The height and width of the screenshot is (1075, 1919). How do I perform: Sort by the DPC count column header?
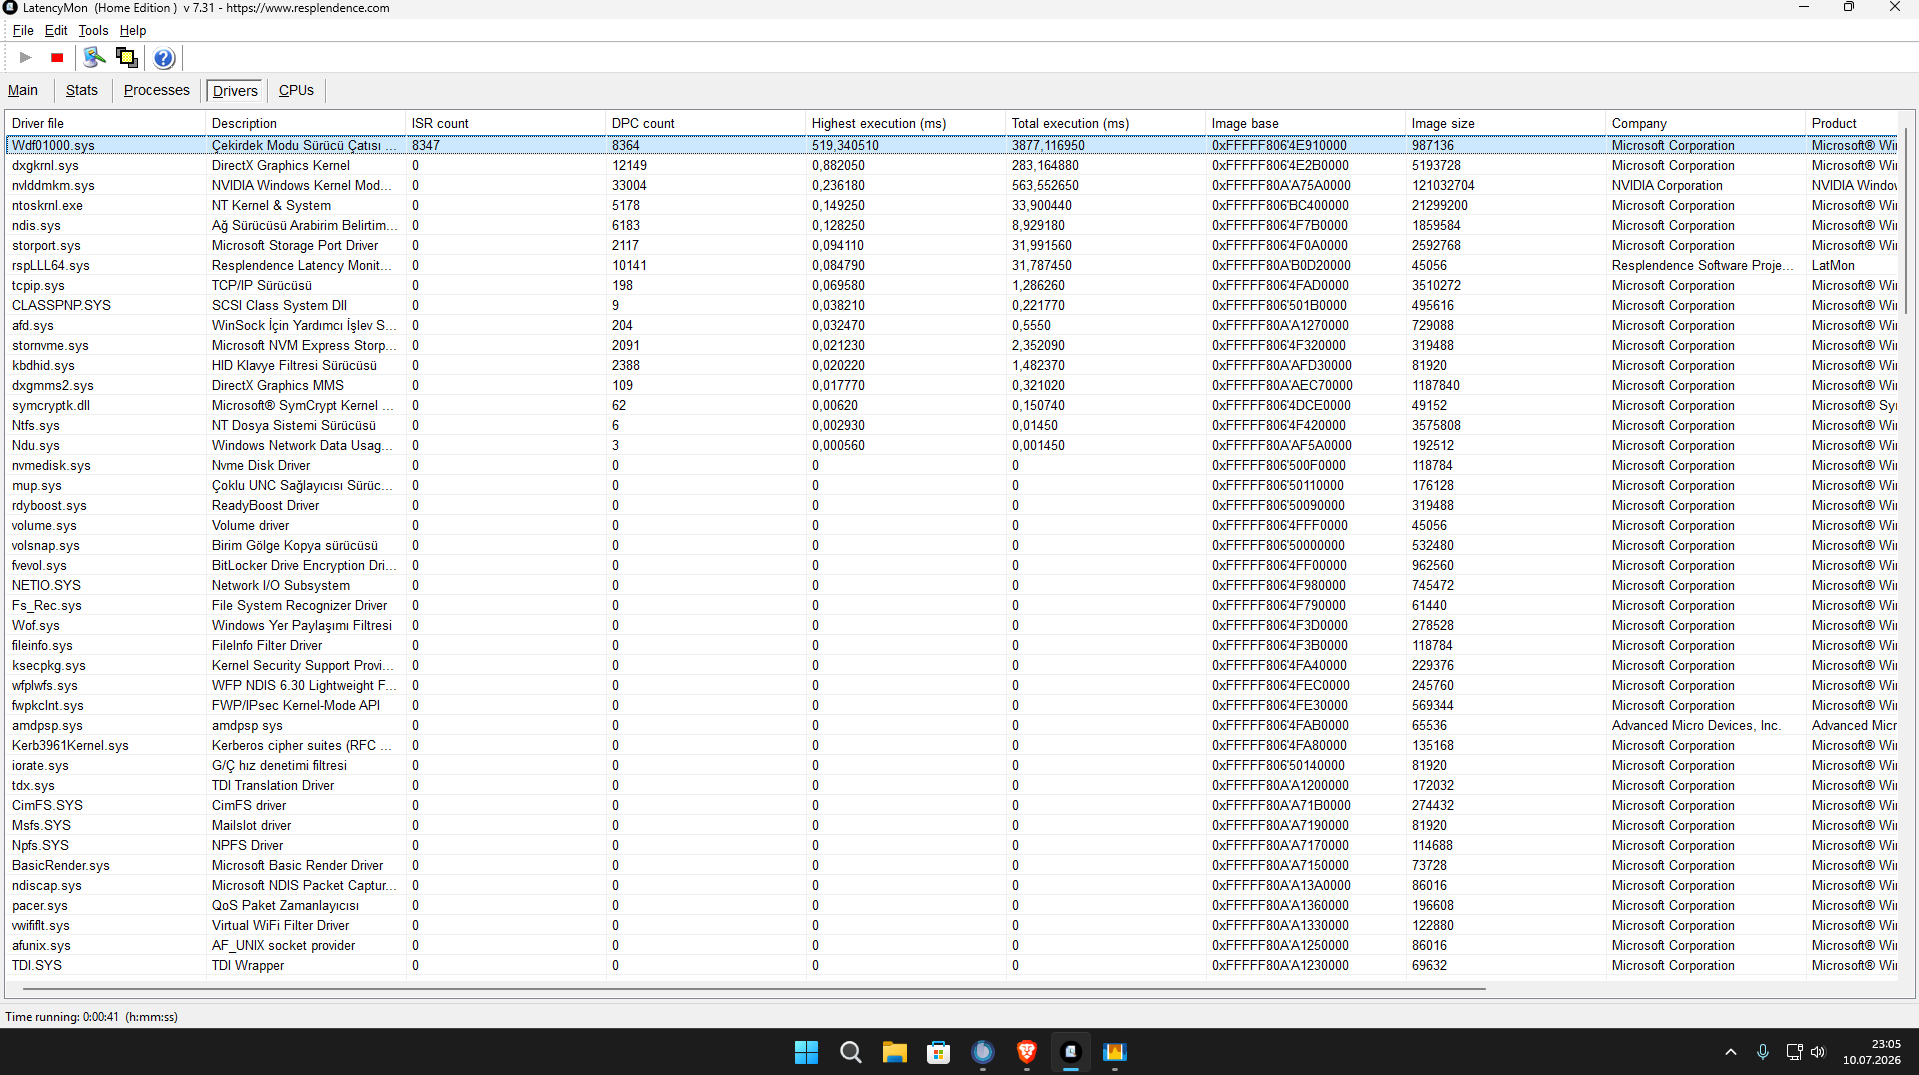tap(705, 123)
